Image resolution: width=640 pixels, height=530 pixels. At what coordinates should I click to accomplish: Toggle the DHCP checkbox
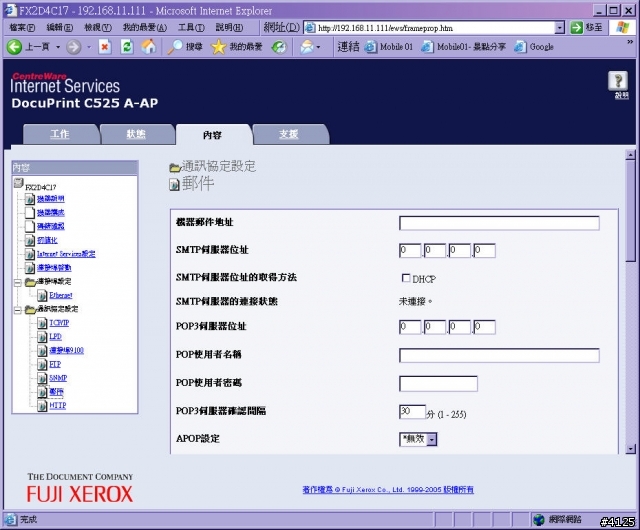tap(406, 278)
